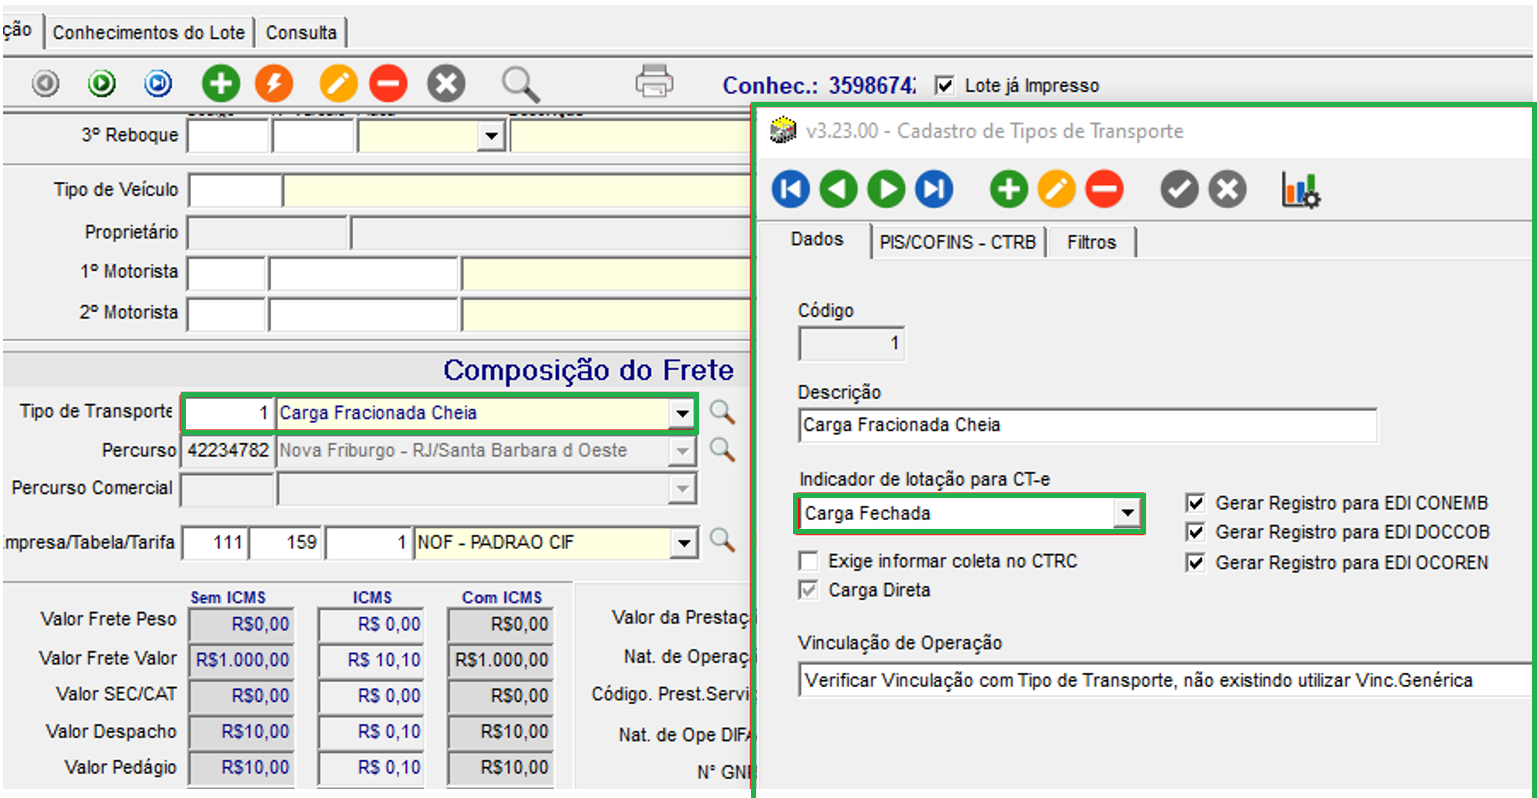Open the 3º Reboque dropdown arrow
The height and width of the screenshot is (798, 1537).
click(491, 136)
